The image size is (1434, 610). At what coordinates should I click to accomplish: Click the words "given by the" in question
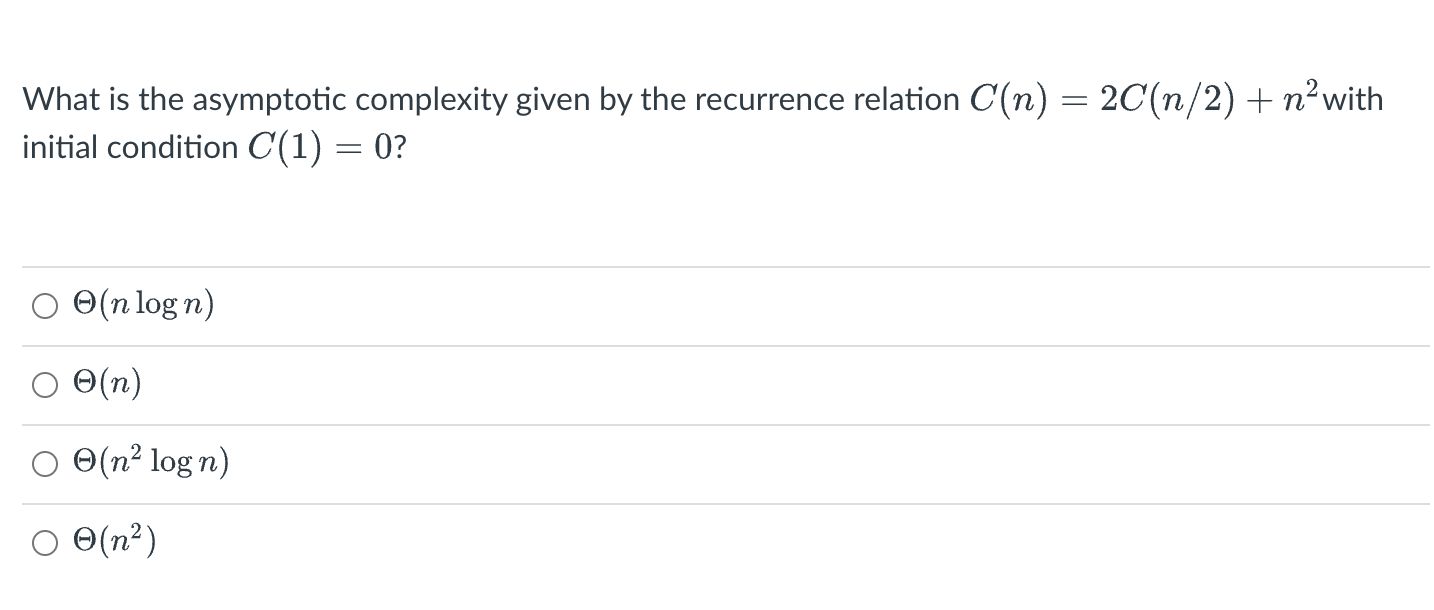pyautogui.click(x=595, y=101)
